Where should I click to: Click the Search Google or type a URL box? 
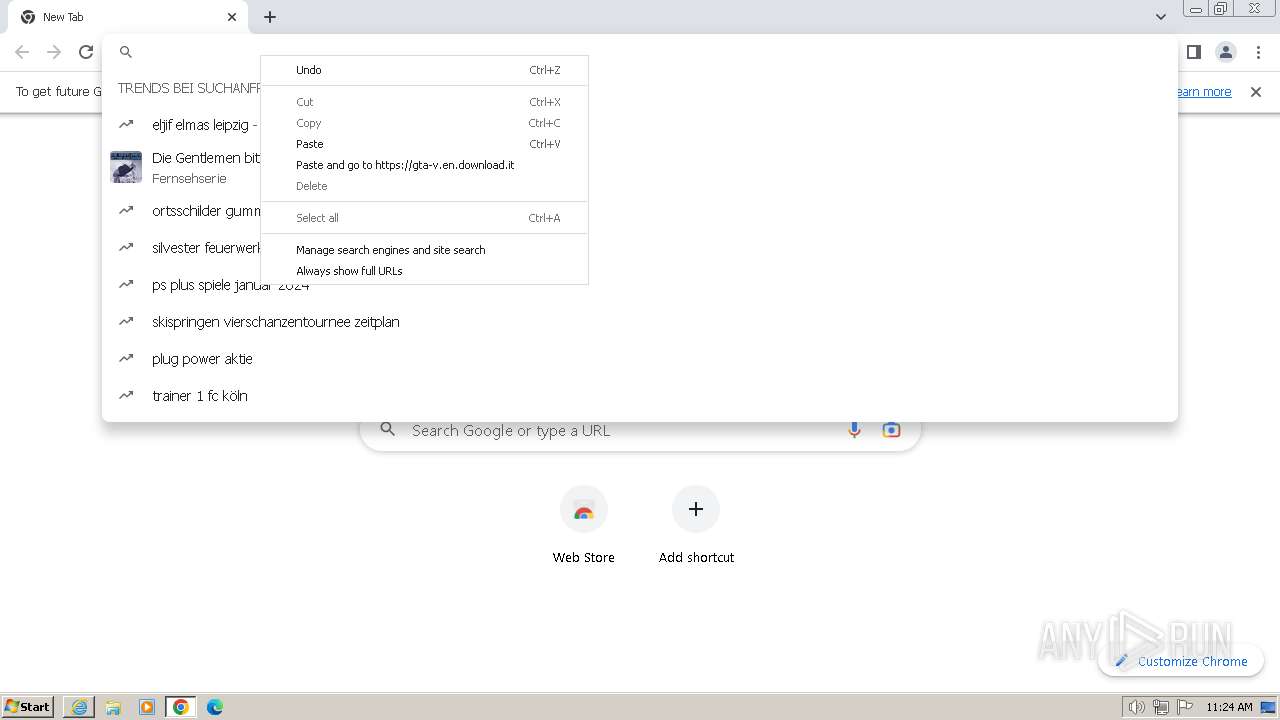[640, 430]
